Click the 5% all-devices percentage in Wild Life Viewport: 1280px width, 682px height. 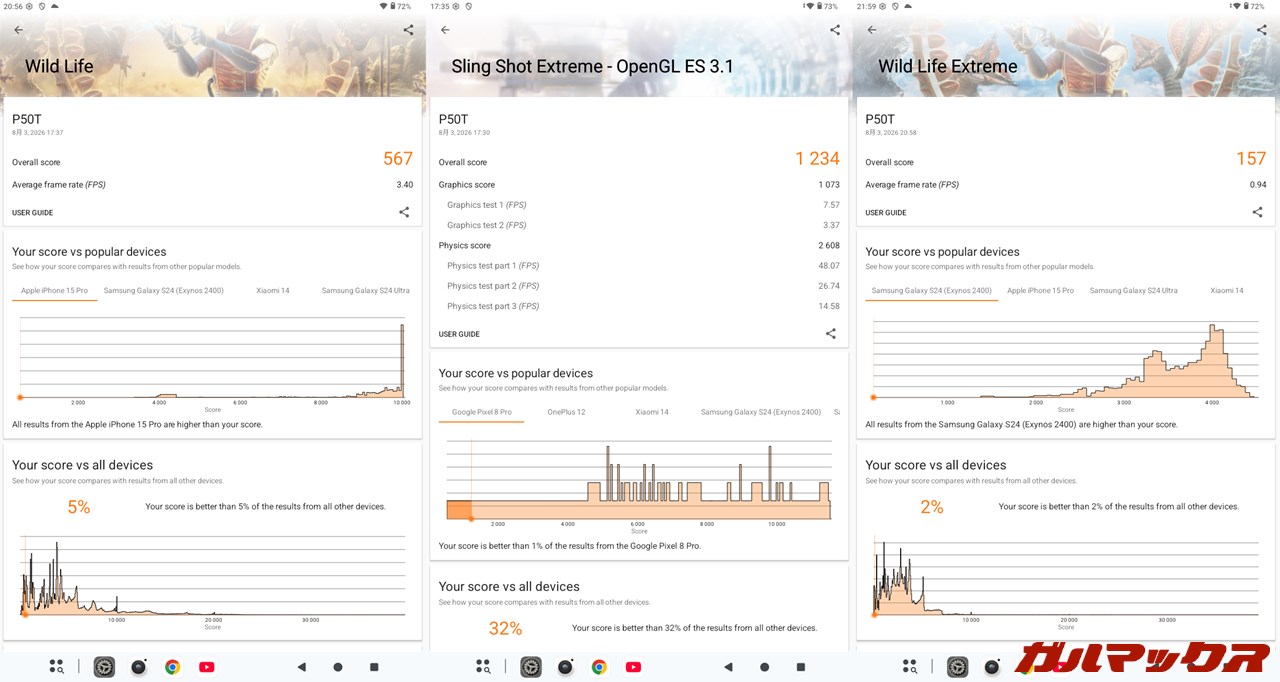click(79, 507)
